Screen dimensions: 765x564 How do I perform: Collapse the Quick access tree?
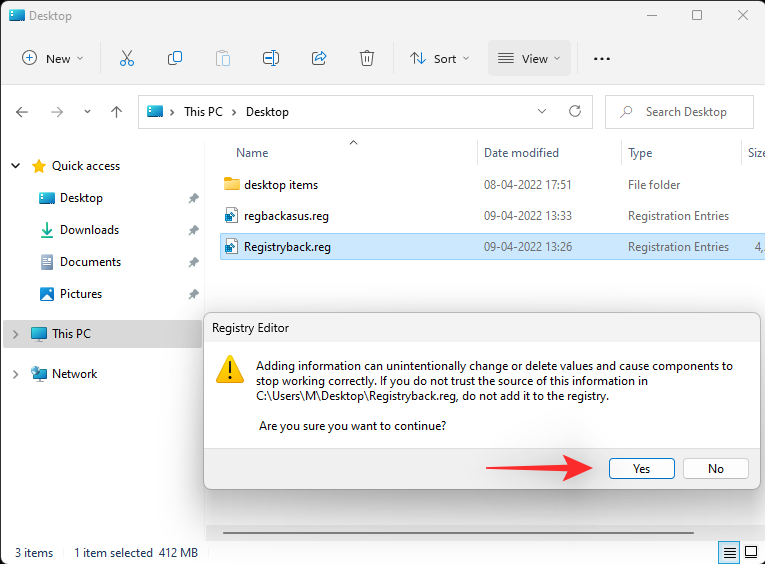point(16,166)
